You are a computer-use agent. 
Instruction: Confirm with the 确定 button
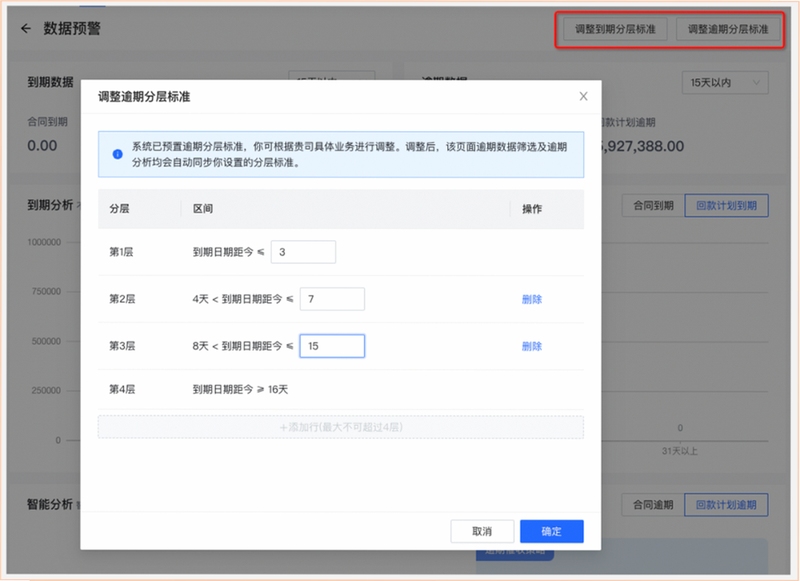[x=552, y=532]
